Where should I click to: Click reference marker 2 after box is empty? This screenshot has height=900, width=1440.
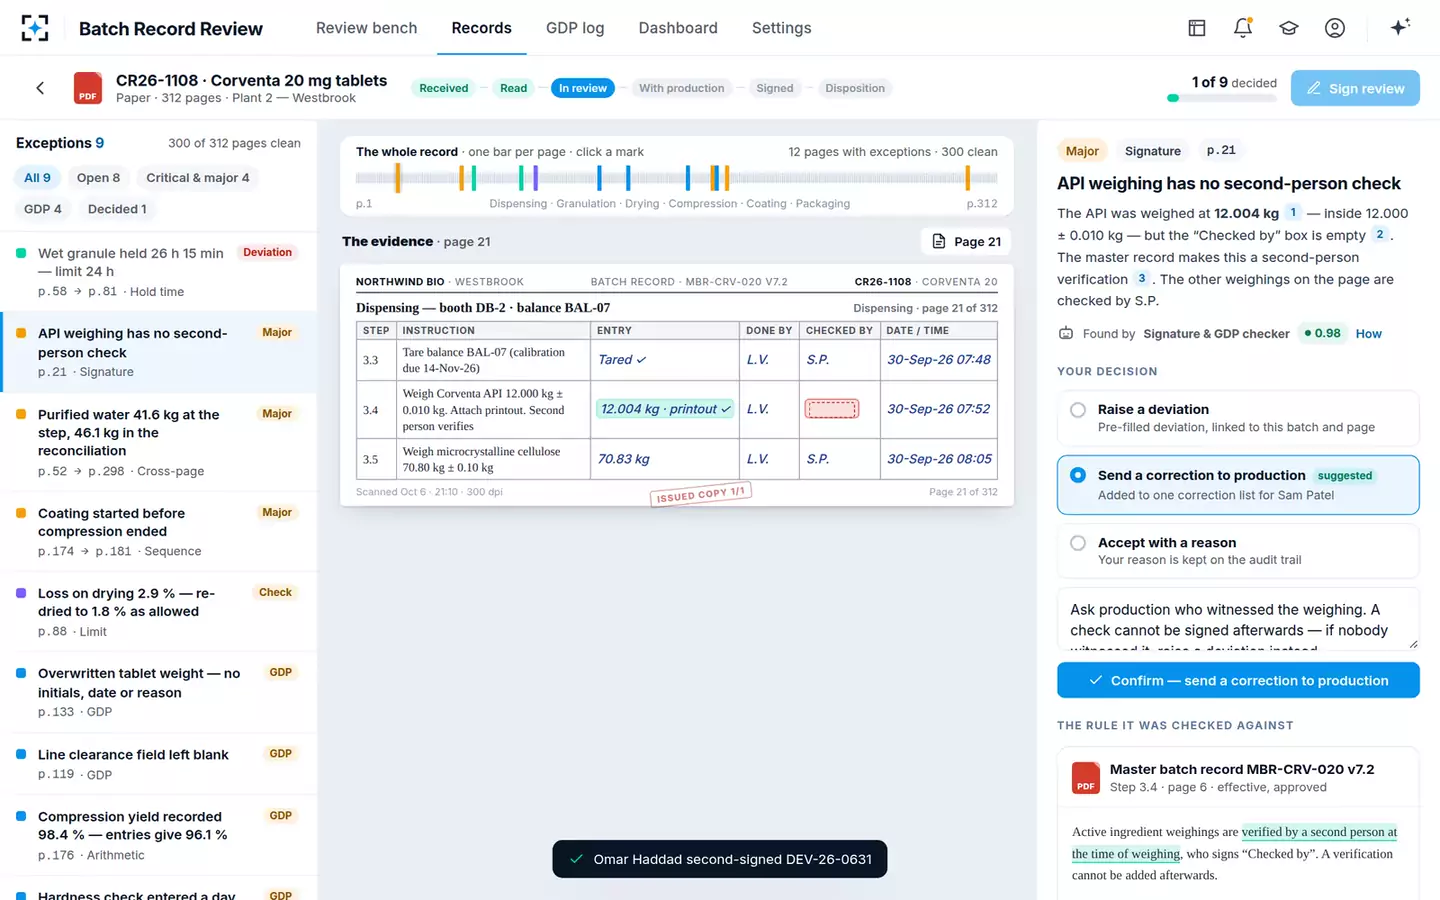(1380, 234)
